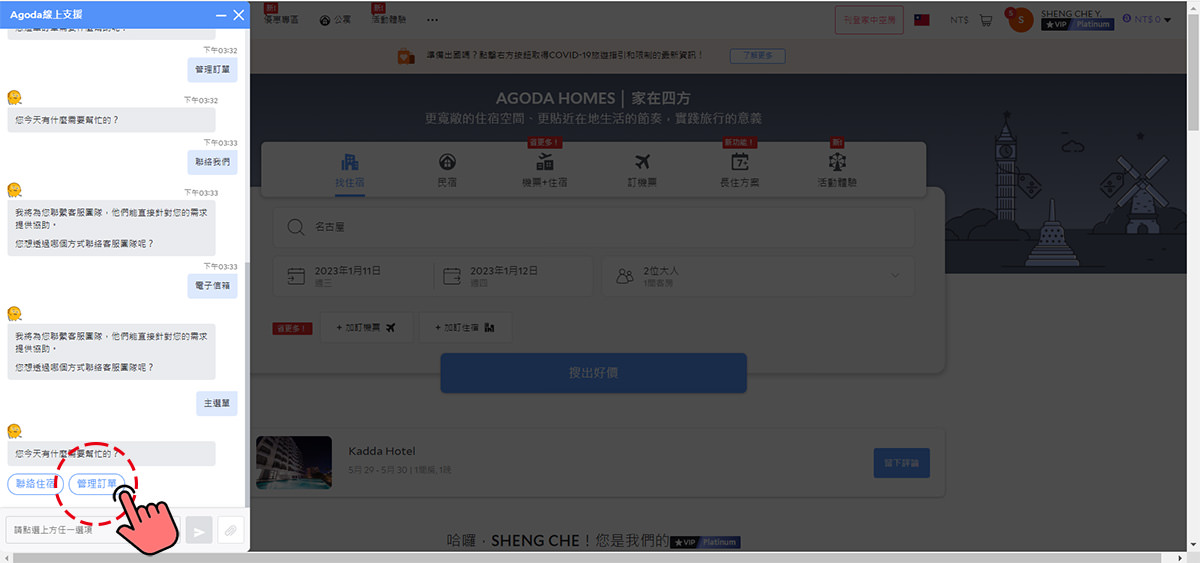Select the 機票+住宿 tab
The image size is (1200, 563).
[545, 169]
